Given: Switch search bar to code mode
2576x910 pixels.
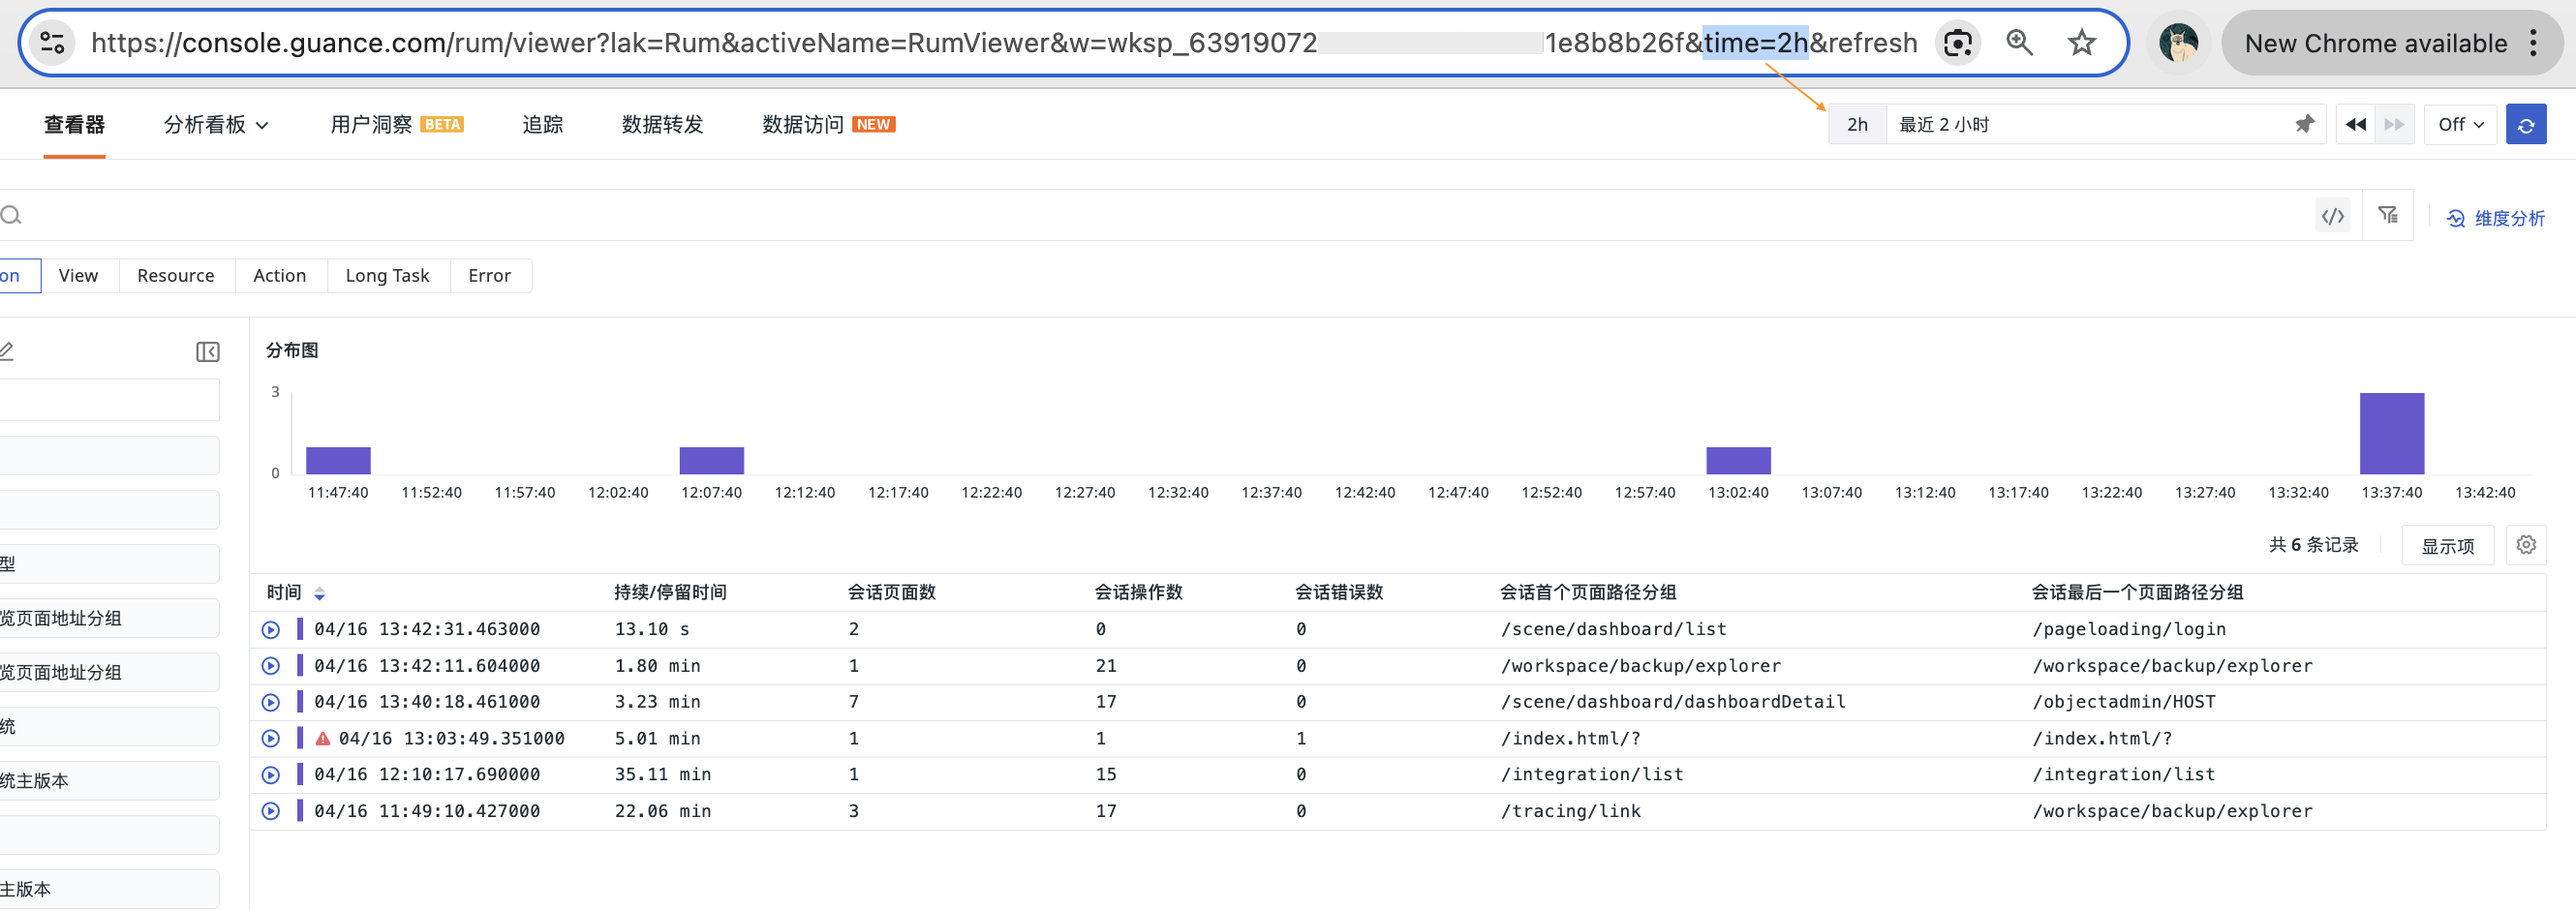Looking at the screenshot, I should click(x=2332, y=216).
